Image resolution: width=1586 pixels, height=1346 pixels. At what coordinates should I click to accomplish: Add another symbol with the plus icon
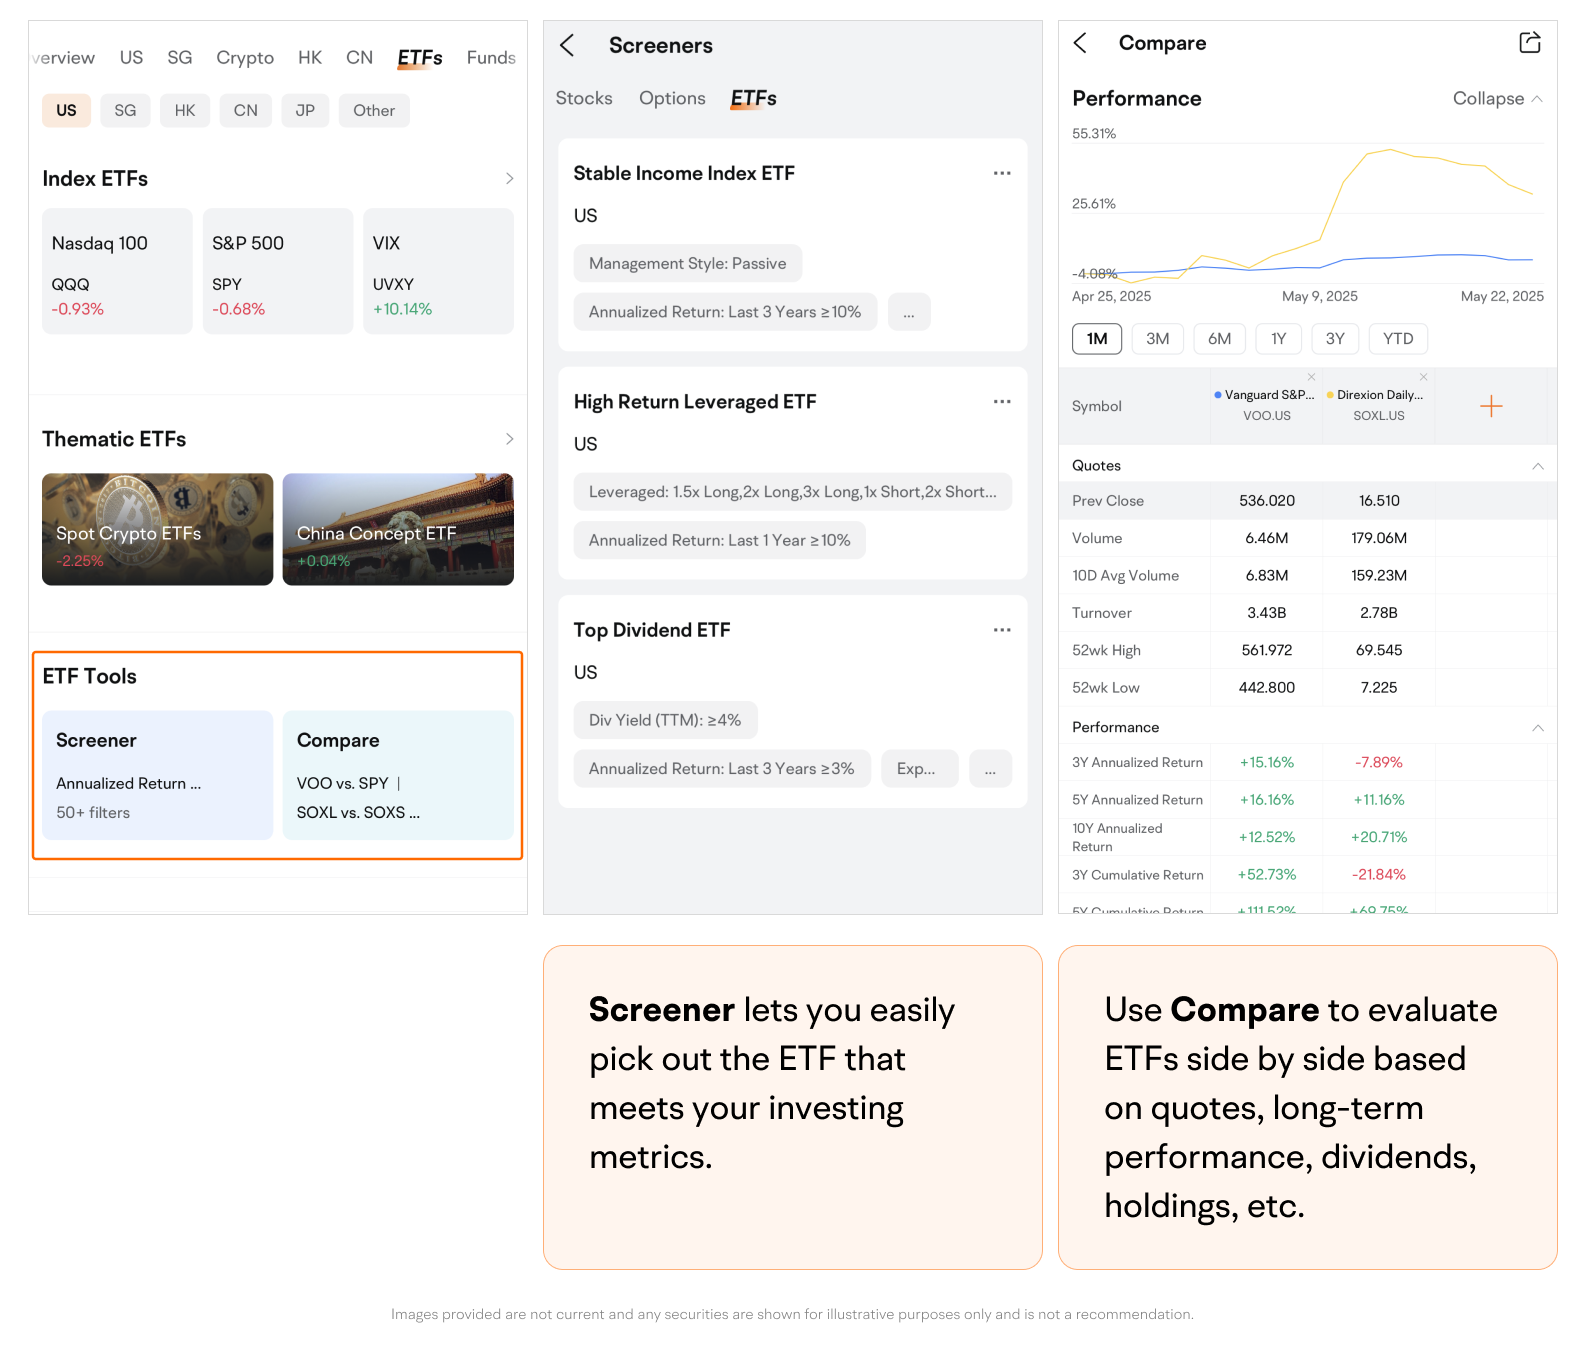point(1490,406)
